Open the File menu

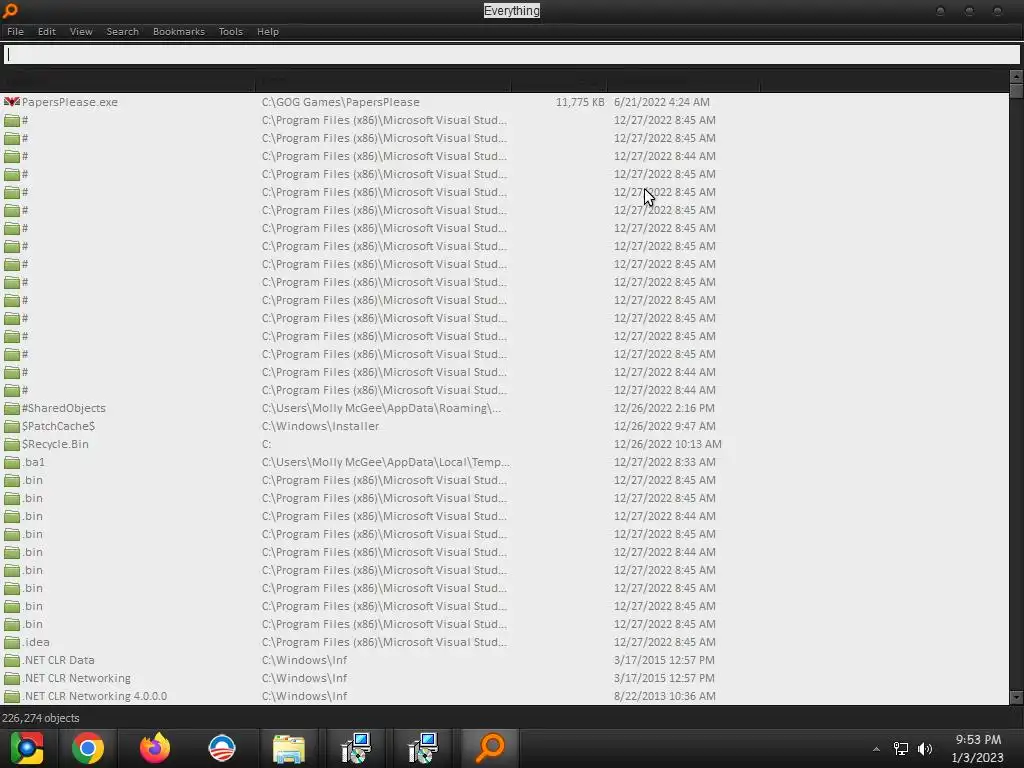[x=15, y=31]
